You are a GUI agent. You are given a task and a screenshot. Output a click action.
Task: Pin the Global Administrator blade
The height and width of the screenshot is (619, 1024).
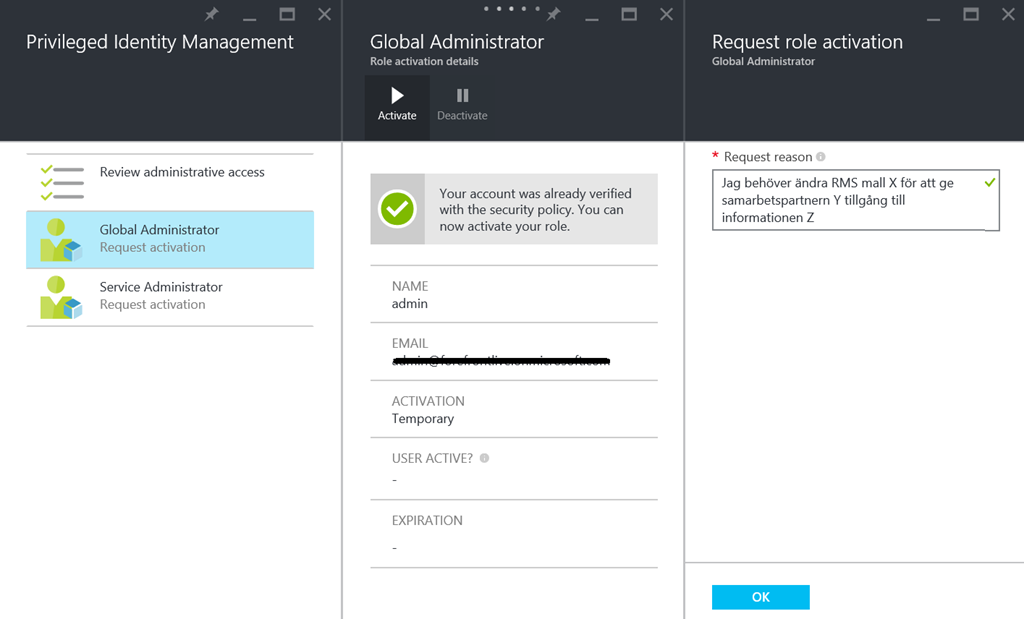(x=553, y=15)
